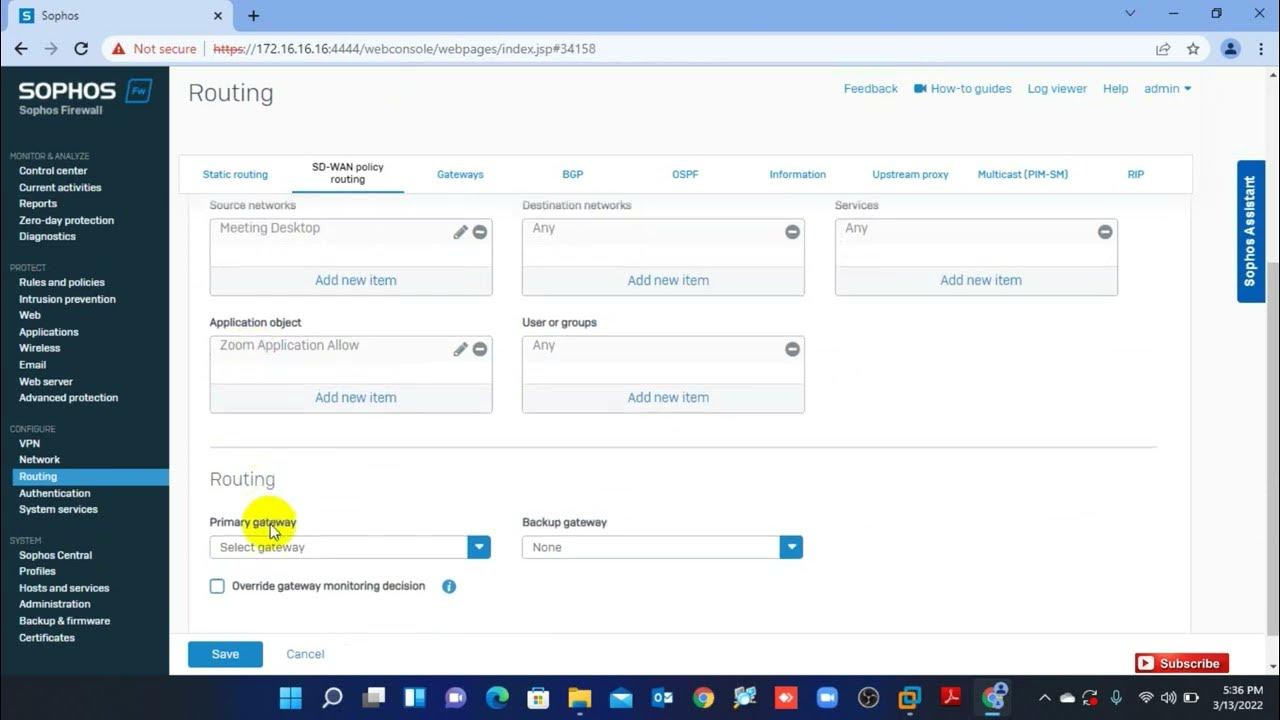Open Authentication settings in sidebar

coord(55,493)
